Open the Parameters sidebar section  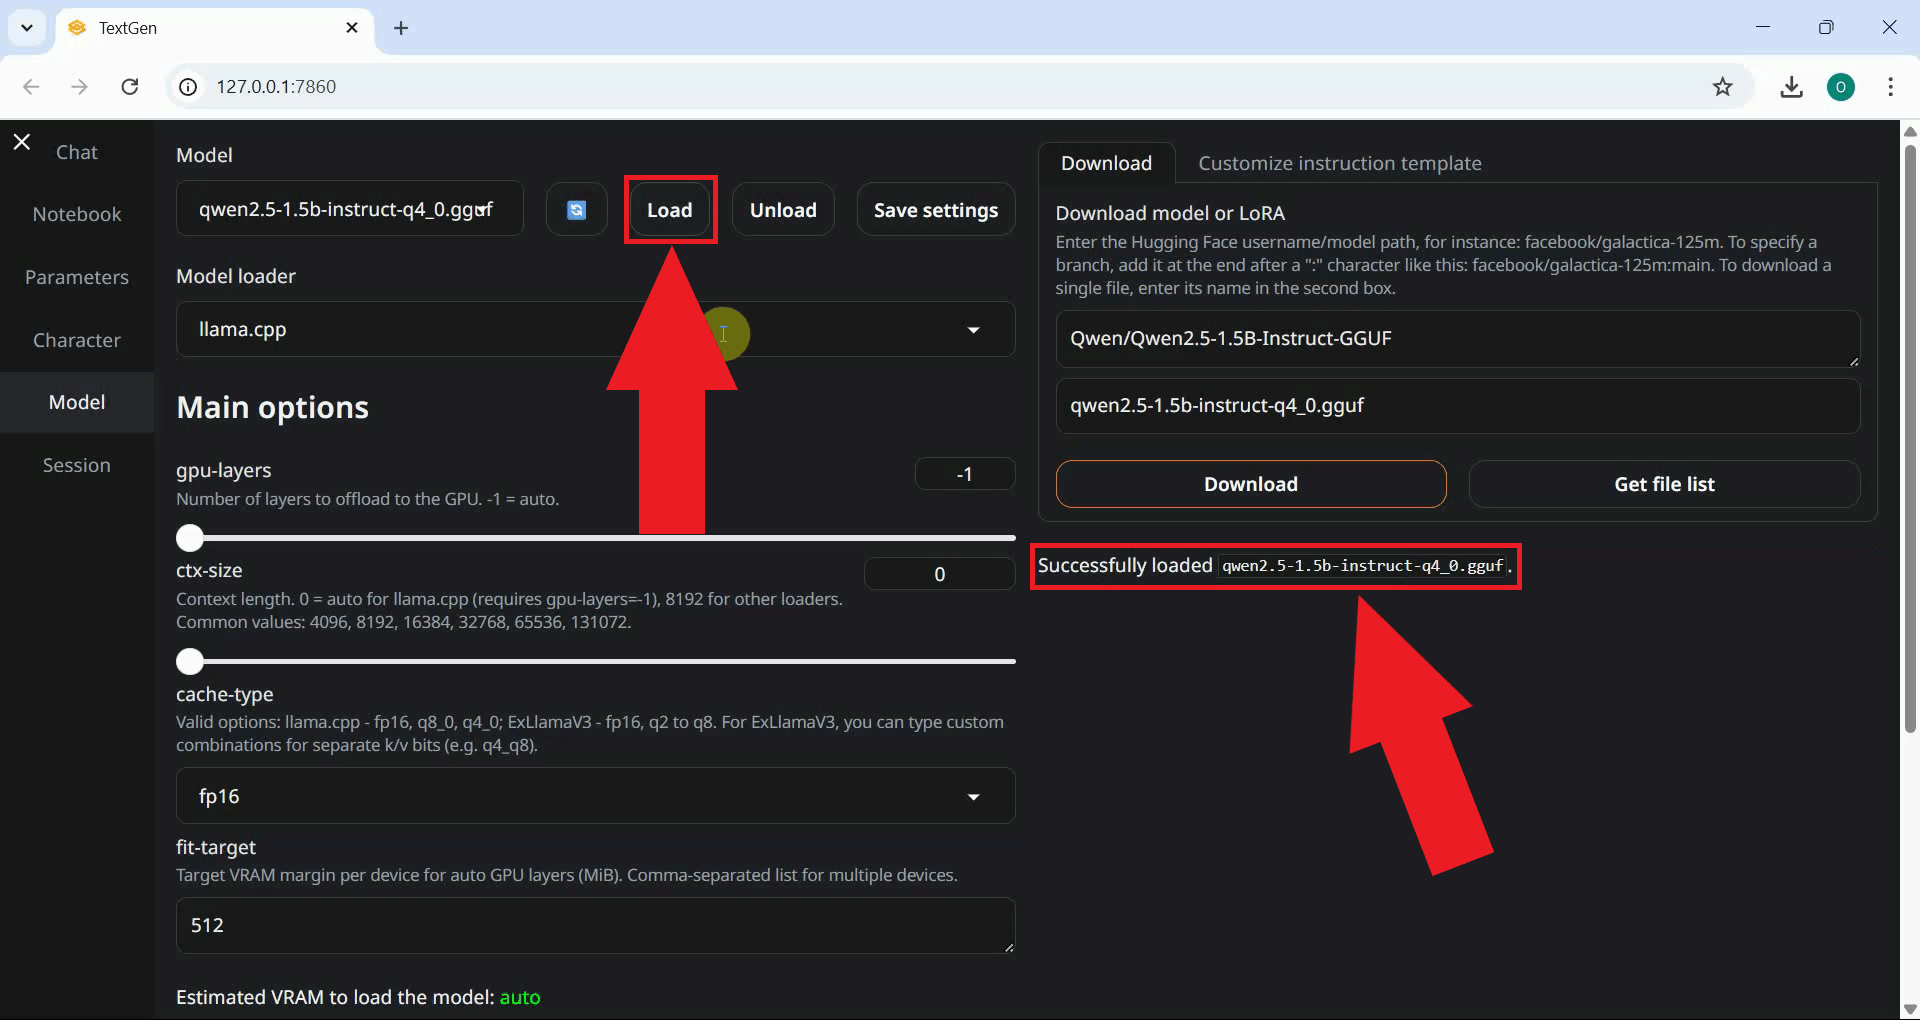[77, 277]
